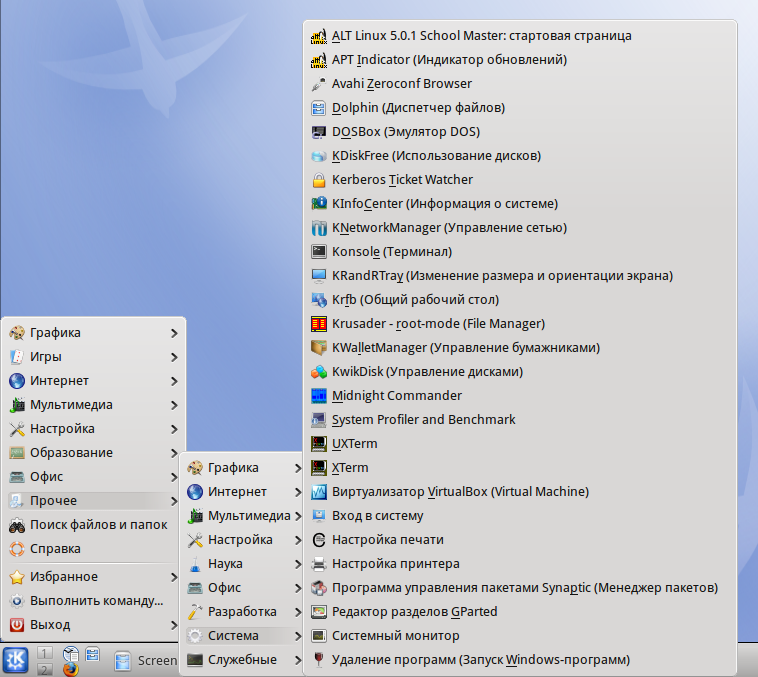Screen dimensions: 758x677
Task: Launch Настройка принтера
Action: (520, 564)
